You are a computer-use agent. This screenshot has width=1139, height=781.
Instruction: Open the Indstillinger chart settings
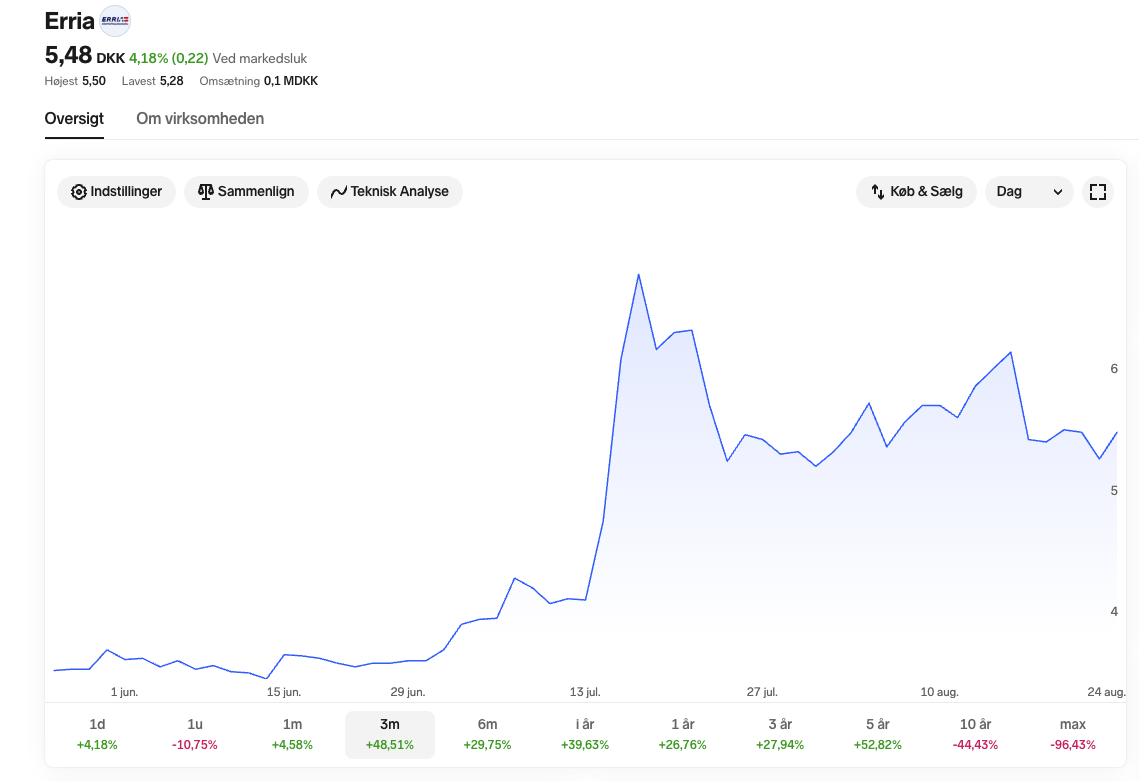116,192
